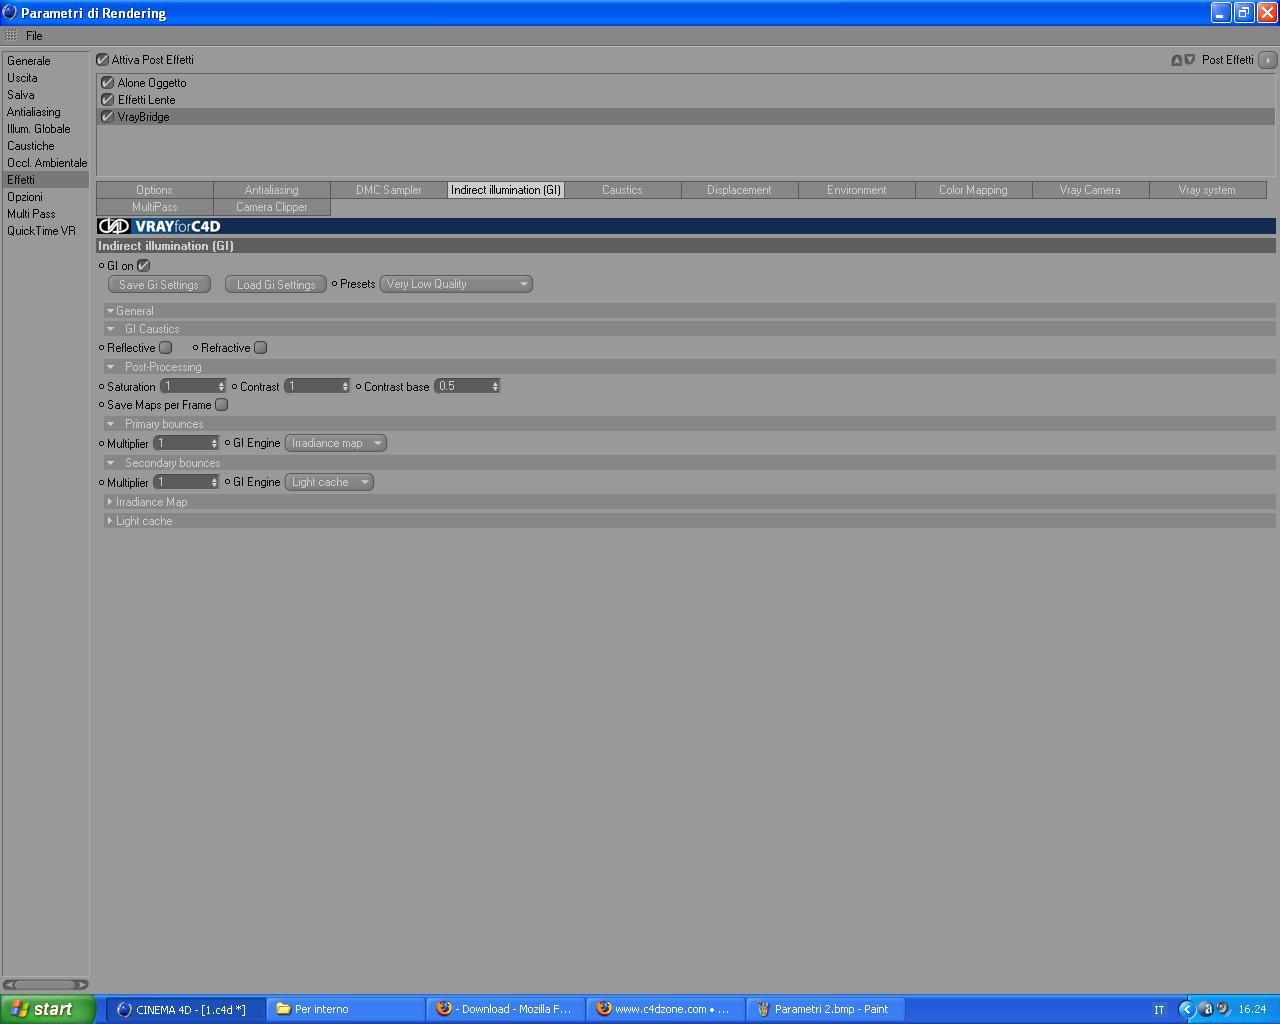Screen dimensions: 1280x1024
Task: Open Secondary bounces GI Engine dropdown
Action: pos(329,482)
